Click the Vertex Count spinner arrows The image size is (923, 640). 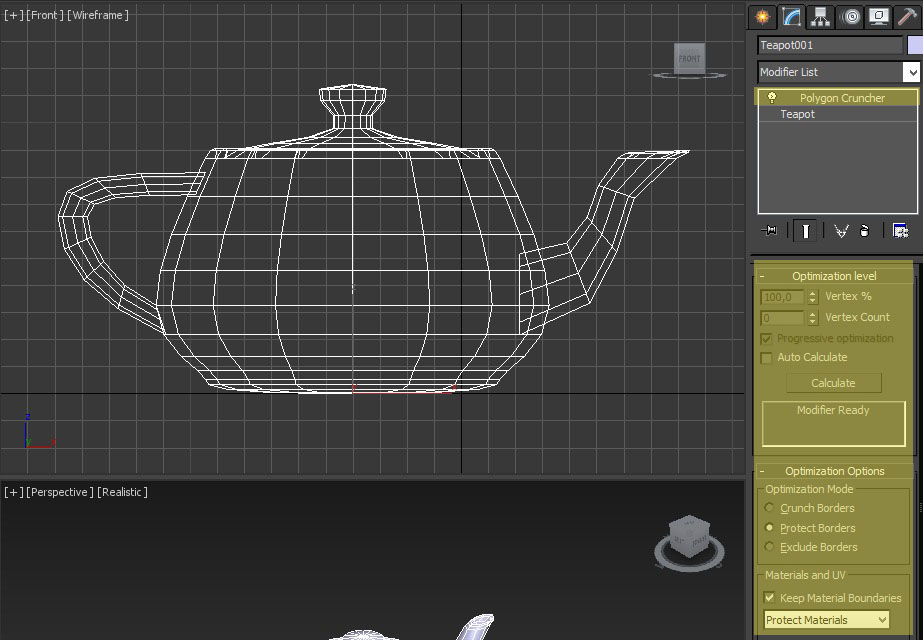tap(812, 319)
